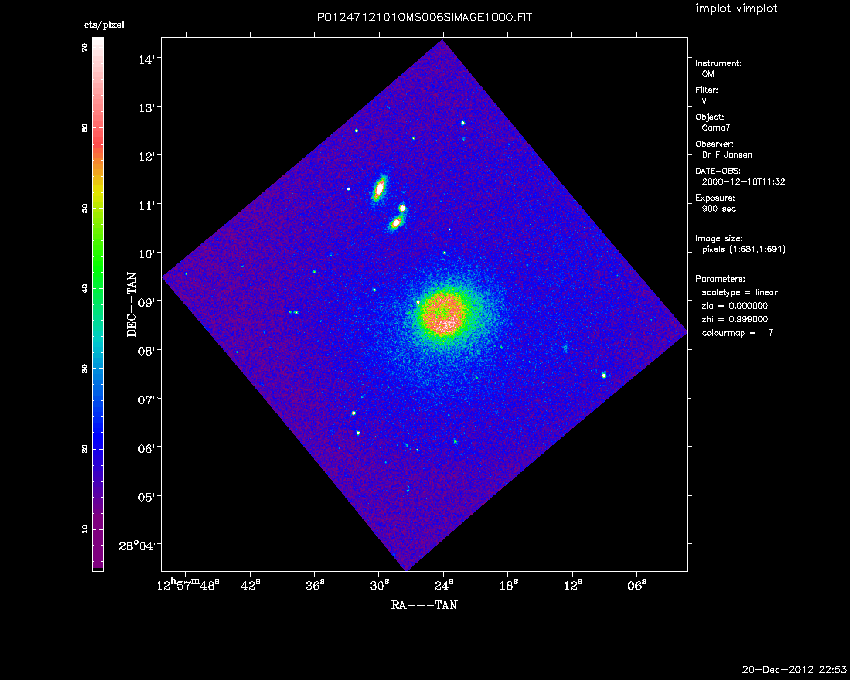Click the 24s right ascension tick label
This screenshot has height=680, width=850.
pos(444,583)
